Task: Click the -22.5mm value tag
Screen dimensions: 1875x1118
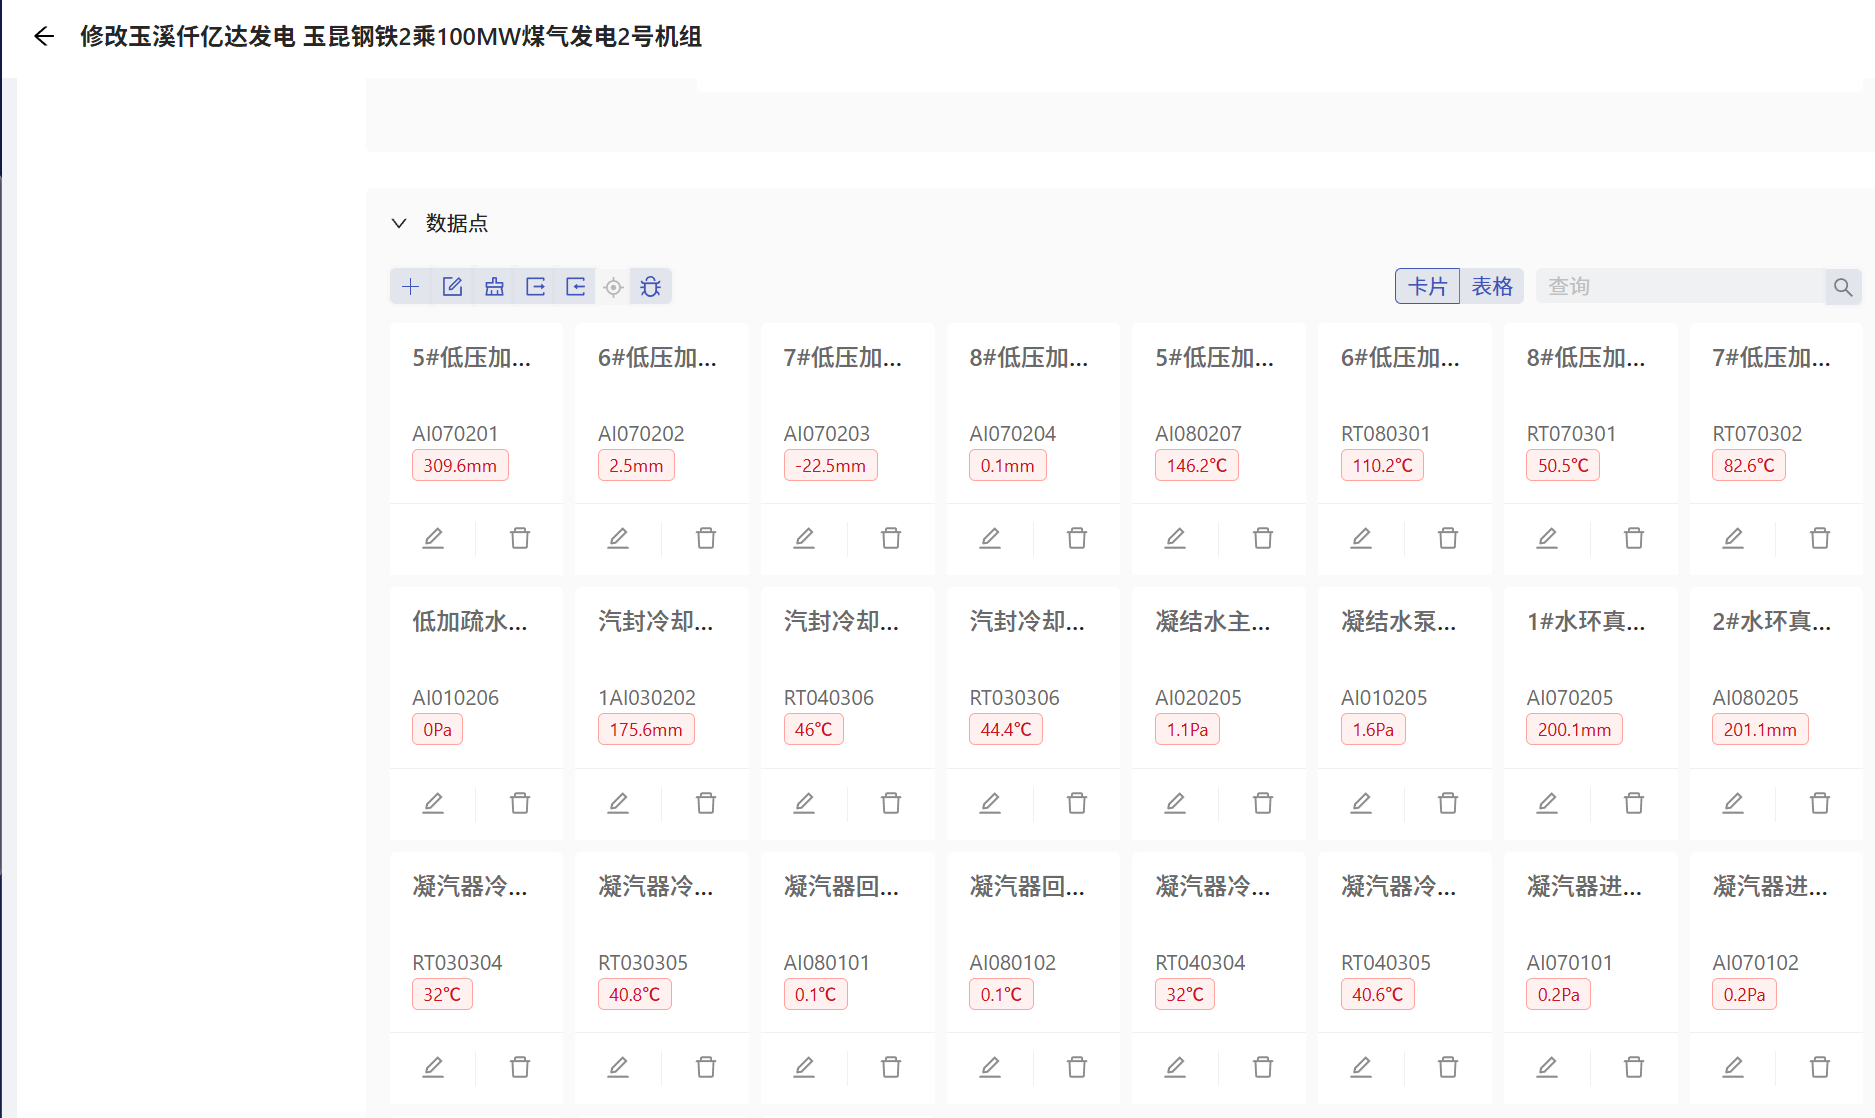Action: [x=830, y=465]
